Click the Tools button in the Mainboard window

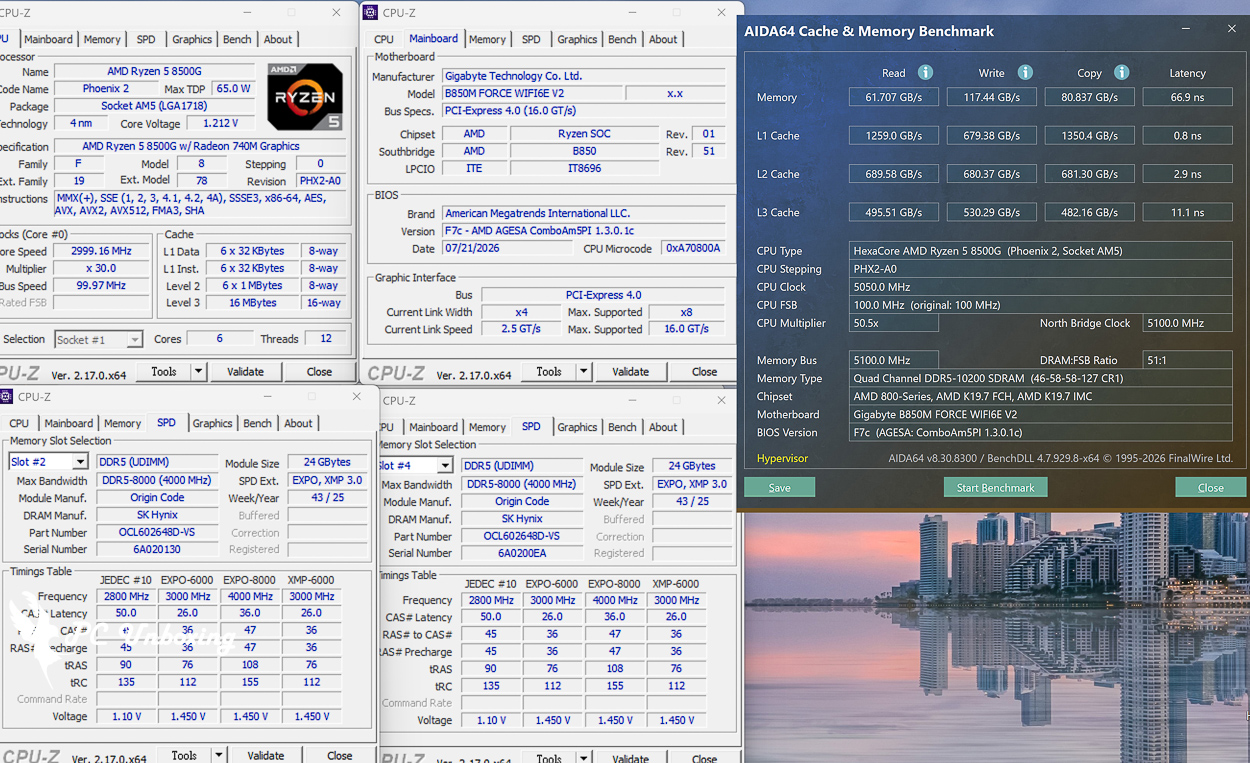(549, 371)
